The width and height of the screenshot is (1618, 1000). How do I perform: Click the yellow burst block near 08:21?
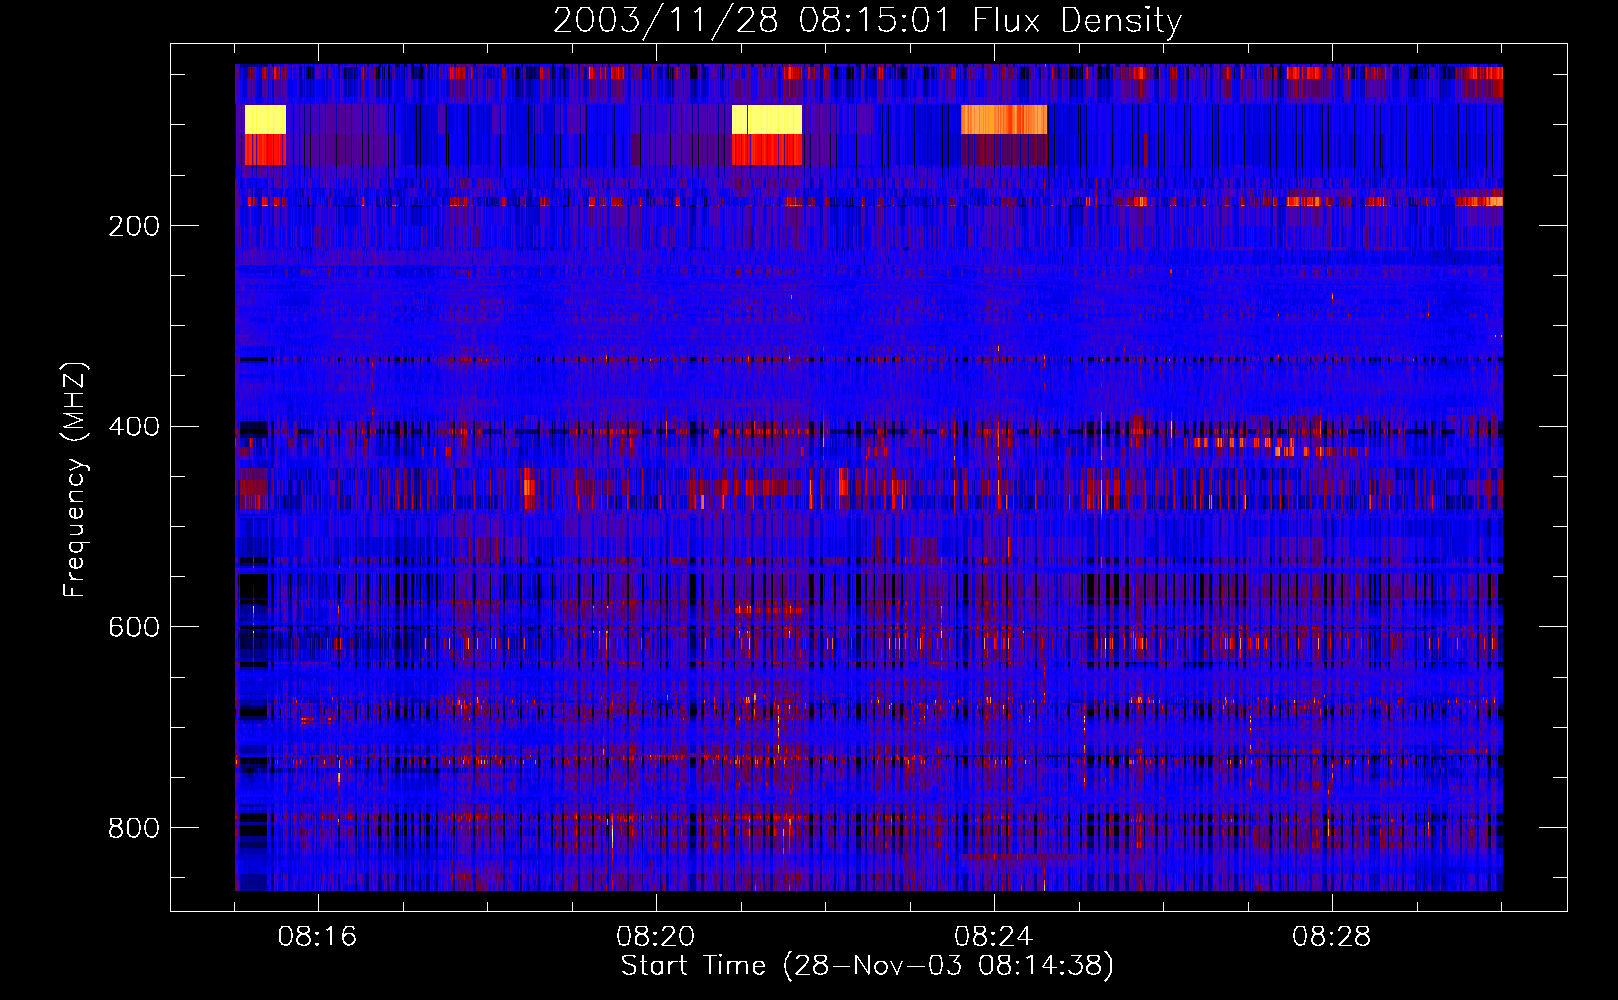click(767, 119)
